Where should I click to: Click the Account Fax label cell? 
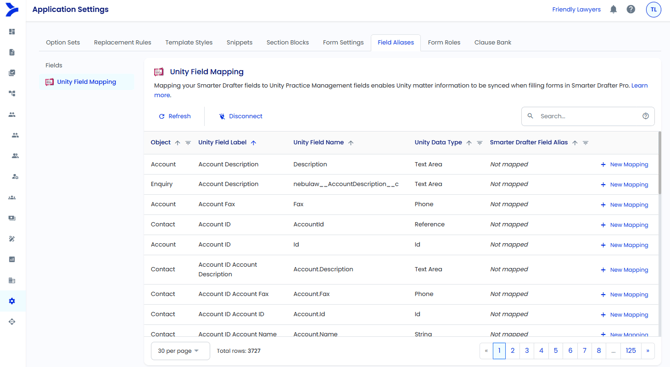217,204
